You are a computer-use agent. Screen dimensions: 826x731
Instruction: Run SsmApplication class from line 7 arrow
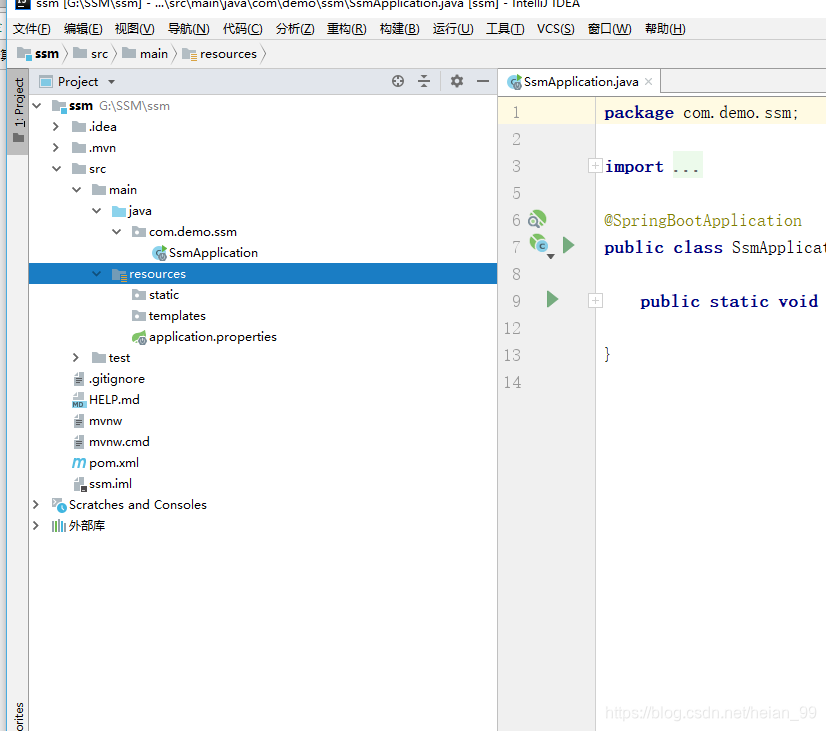(568, 245)
